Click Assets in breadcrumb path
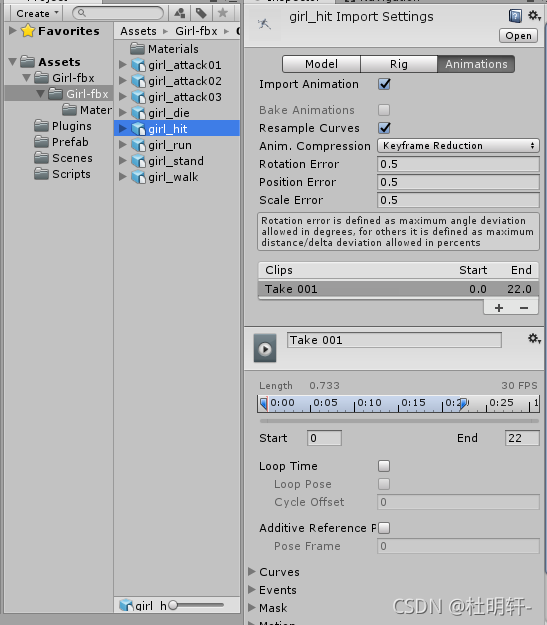This screenshot has width=547, height=625. pyautogui.click(x=138, y=31)
